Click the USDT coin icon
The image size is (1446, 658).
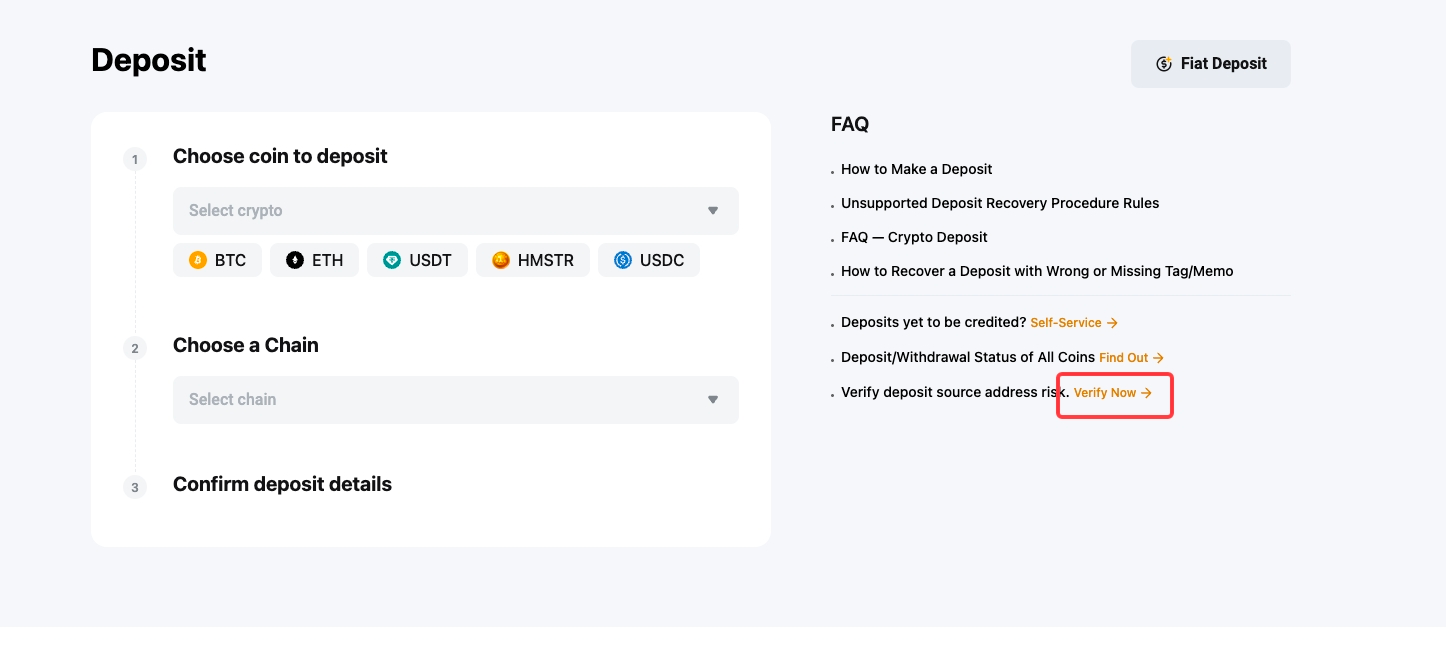(392, 260)
